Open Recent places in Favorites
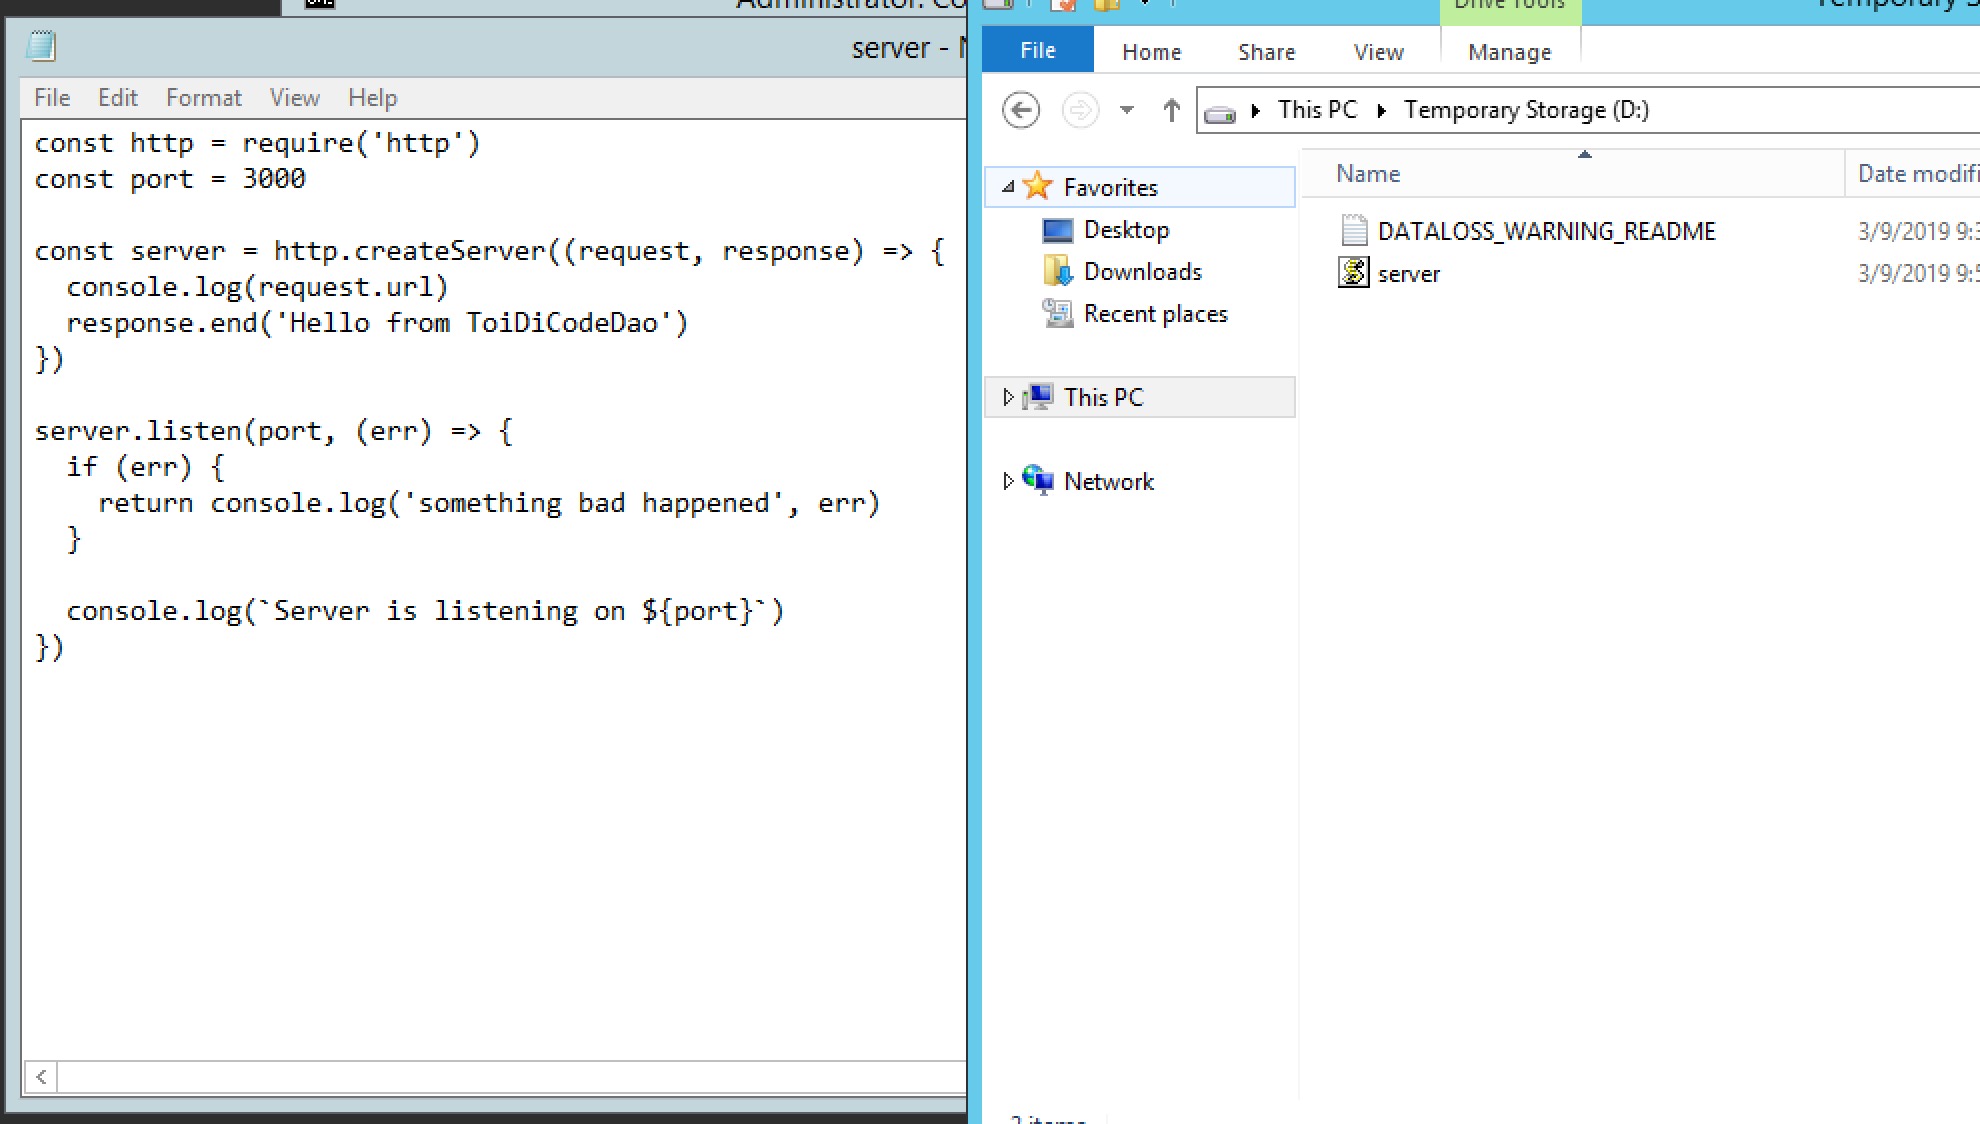The image size is (1980, 1124). [1155, 314]
